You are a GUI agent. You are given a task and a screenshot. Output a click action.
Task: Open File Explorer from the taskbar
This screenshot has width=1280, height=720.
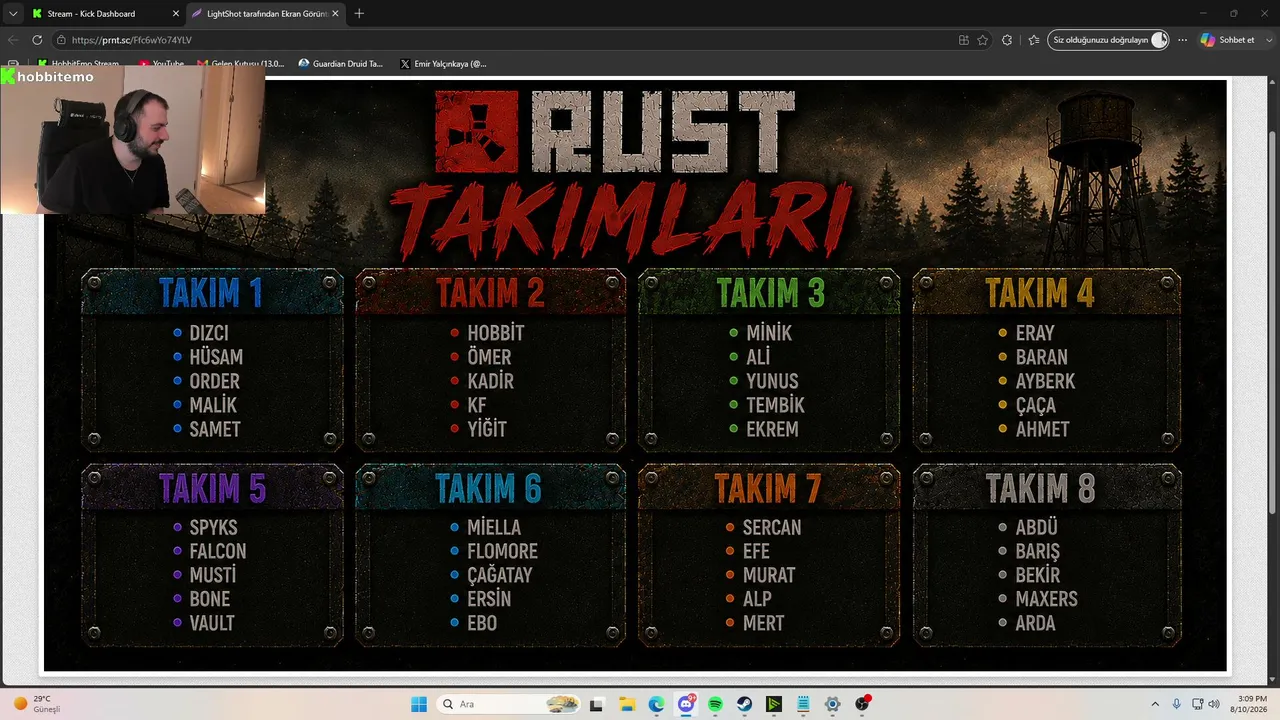(627, 704)
